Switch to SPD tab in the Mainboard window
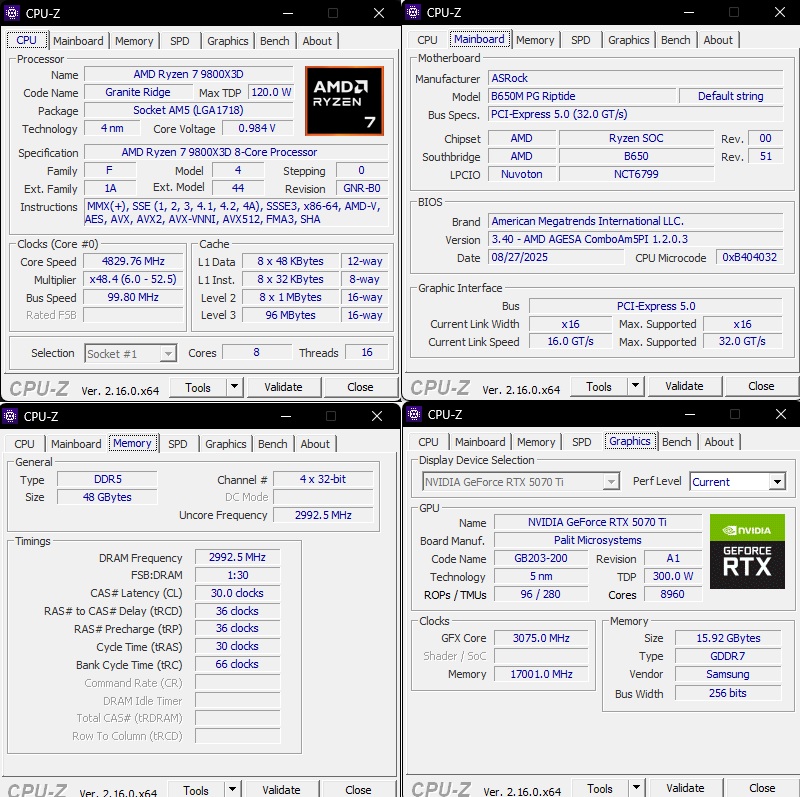The width and height of the screenshot is (800, 797). point(581,40)
